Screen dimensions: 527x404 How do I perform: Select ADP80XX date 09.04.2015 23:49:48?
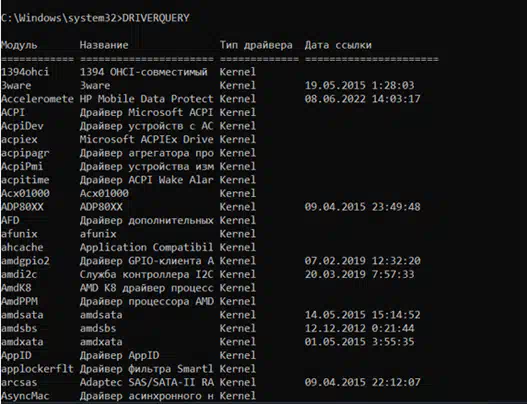(362, 207)
